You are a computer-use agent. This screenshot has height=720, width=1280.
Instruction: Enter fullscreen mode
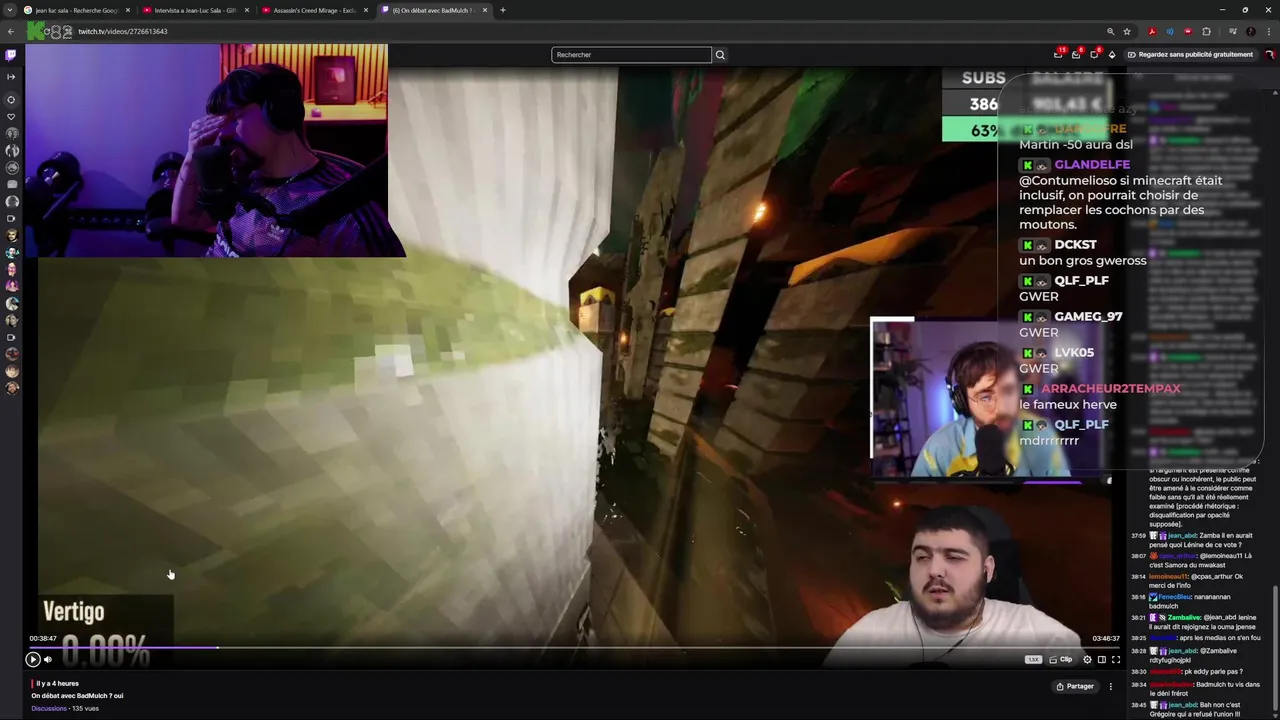pos(1116,659)
